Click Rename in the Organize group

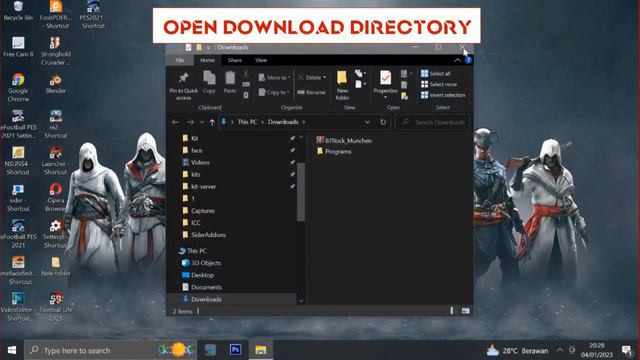pyautogui.click(x=311, y=92)
